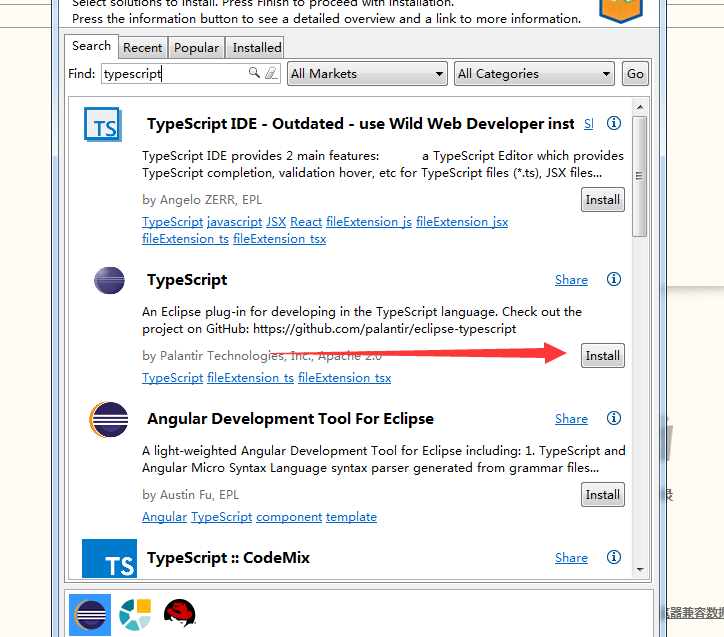Switch to the Installed tab
Image resolution: width=724 pixels, height=637 pixels.
257,48
